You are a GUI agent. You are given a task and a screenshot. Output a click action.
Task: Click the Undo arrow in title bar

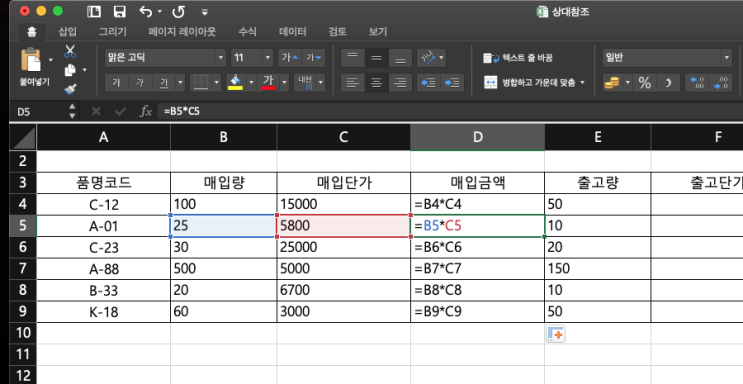pyautogui.click(x=145, y=12)
